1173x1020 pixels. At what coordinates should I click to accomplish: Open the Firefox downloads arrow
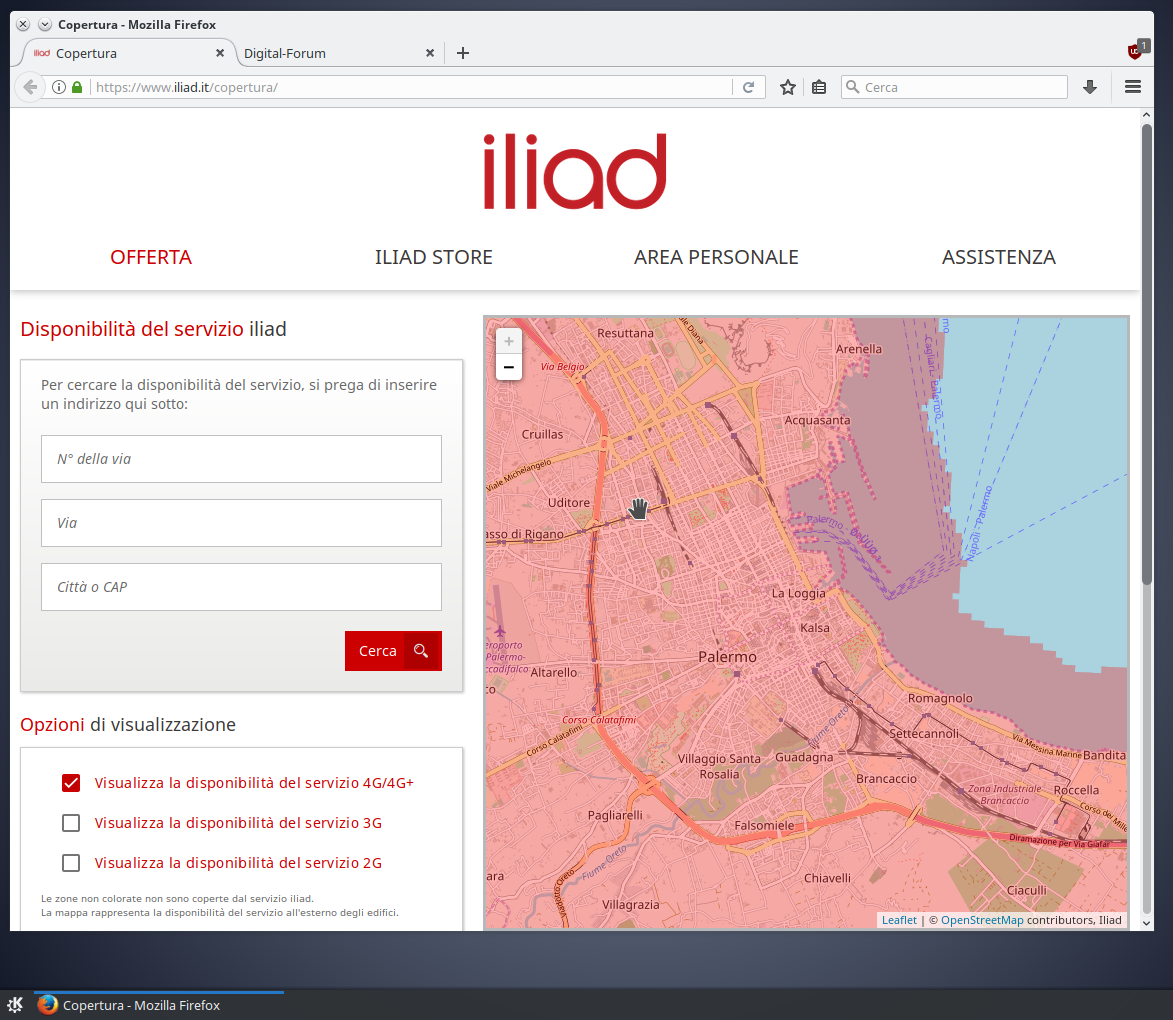click(x=1090, y=87)
